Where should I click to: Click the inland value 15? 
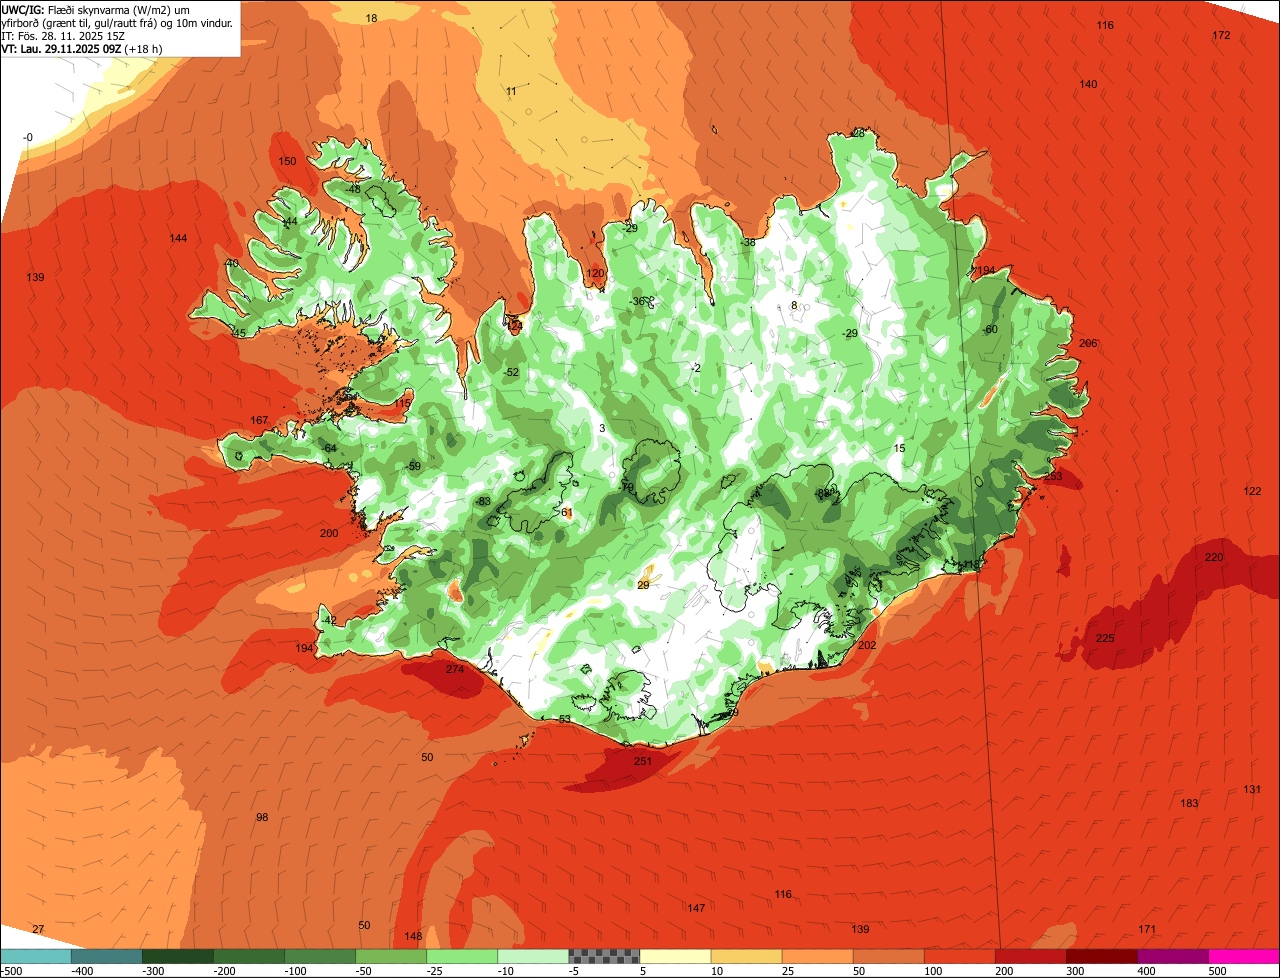tap(899, 448)
